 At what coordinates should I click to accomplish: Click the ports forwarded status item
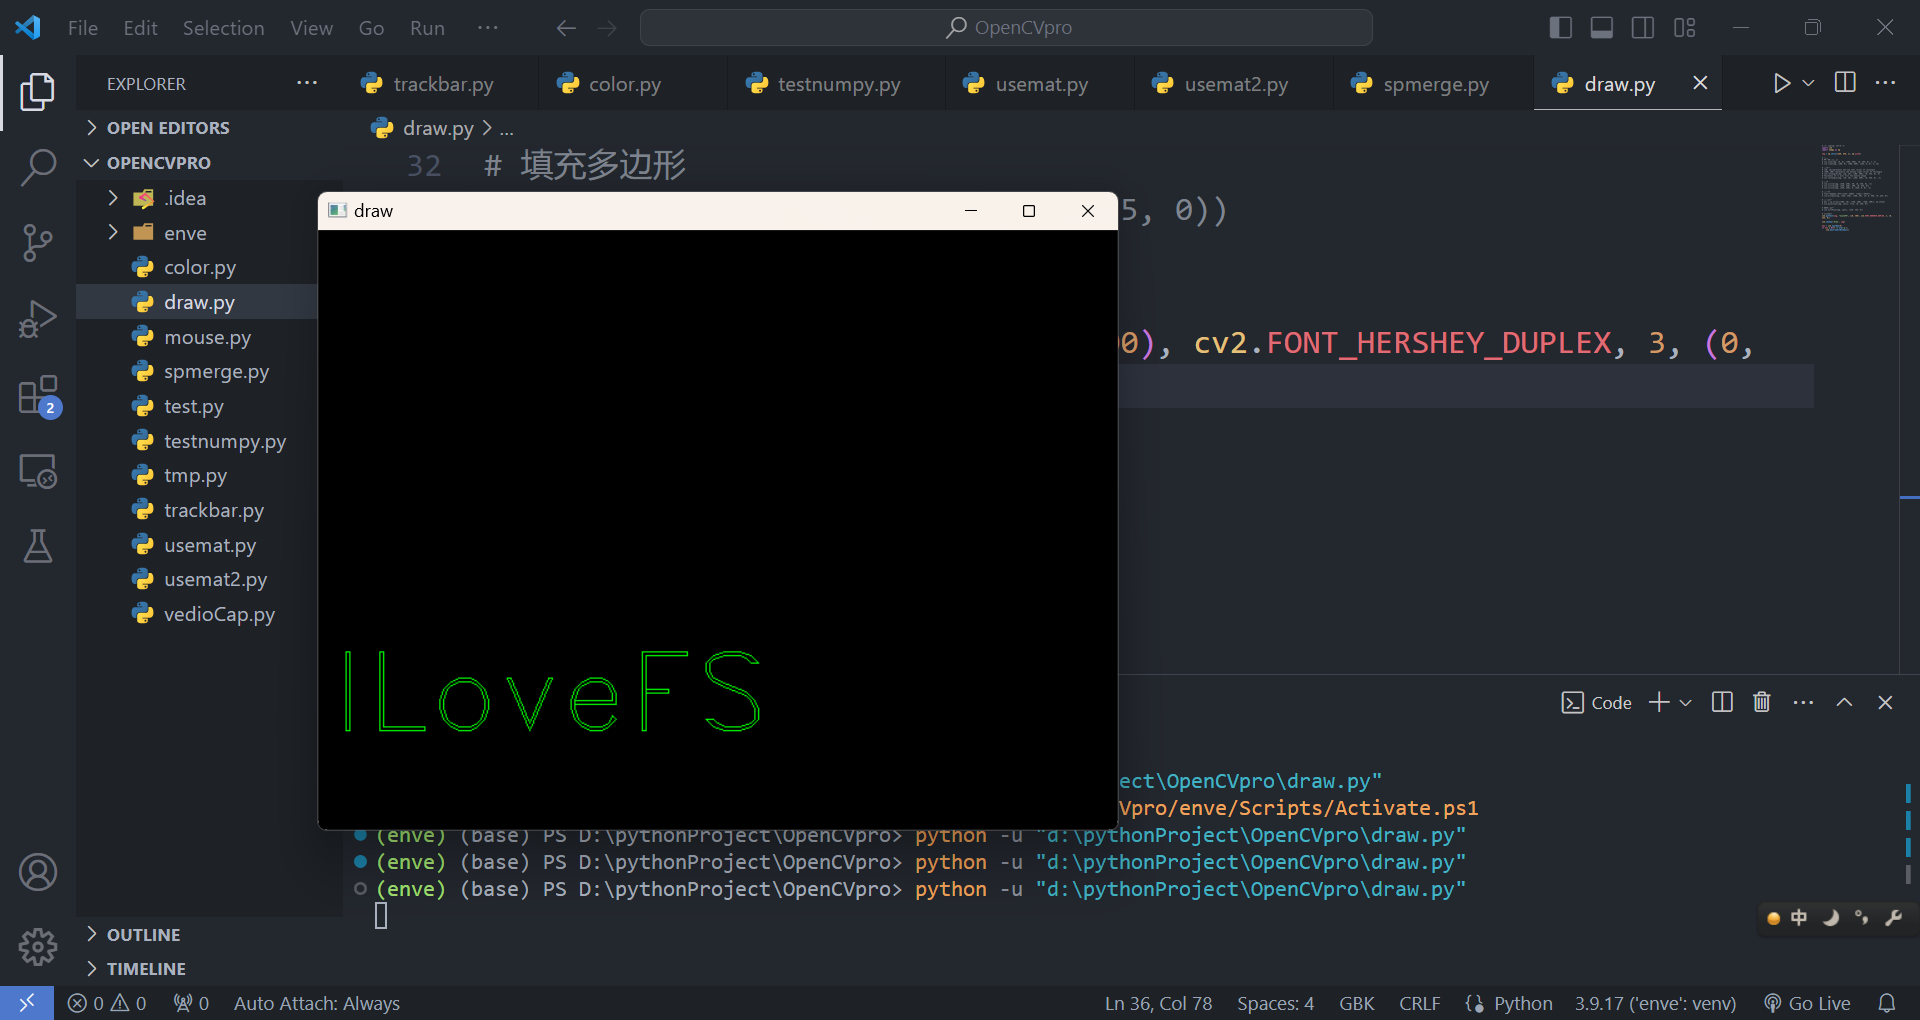tap(191, 1003)
